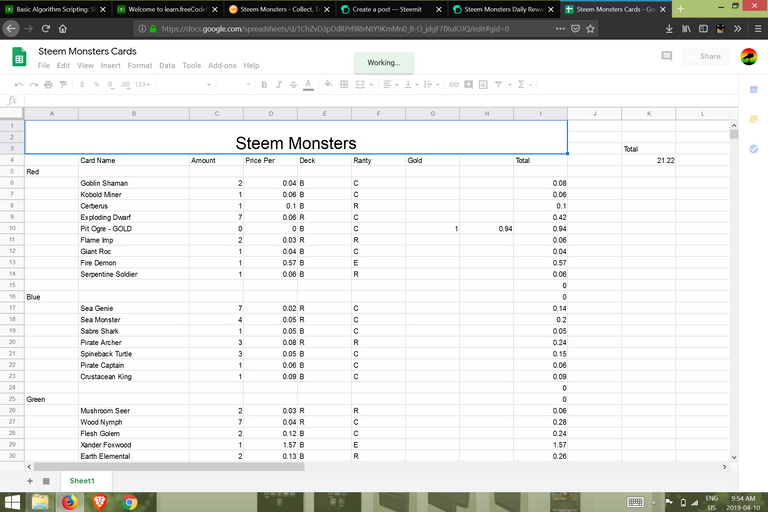768x512 pixels.
Task: Format as currency with dollar icon
Action: pyautogui.click(x=82, y=85)
